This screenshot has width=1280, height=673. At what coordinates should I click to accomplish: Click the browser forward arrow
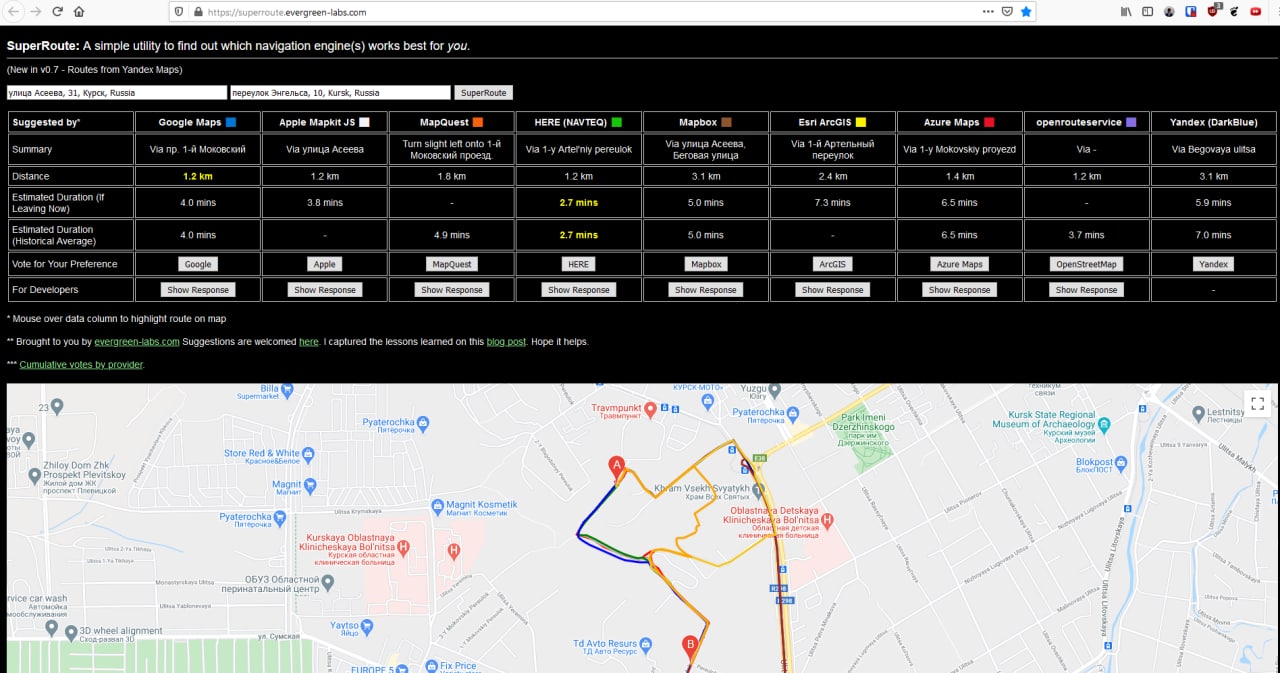coord(36,12)
